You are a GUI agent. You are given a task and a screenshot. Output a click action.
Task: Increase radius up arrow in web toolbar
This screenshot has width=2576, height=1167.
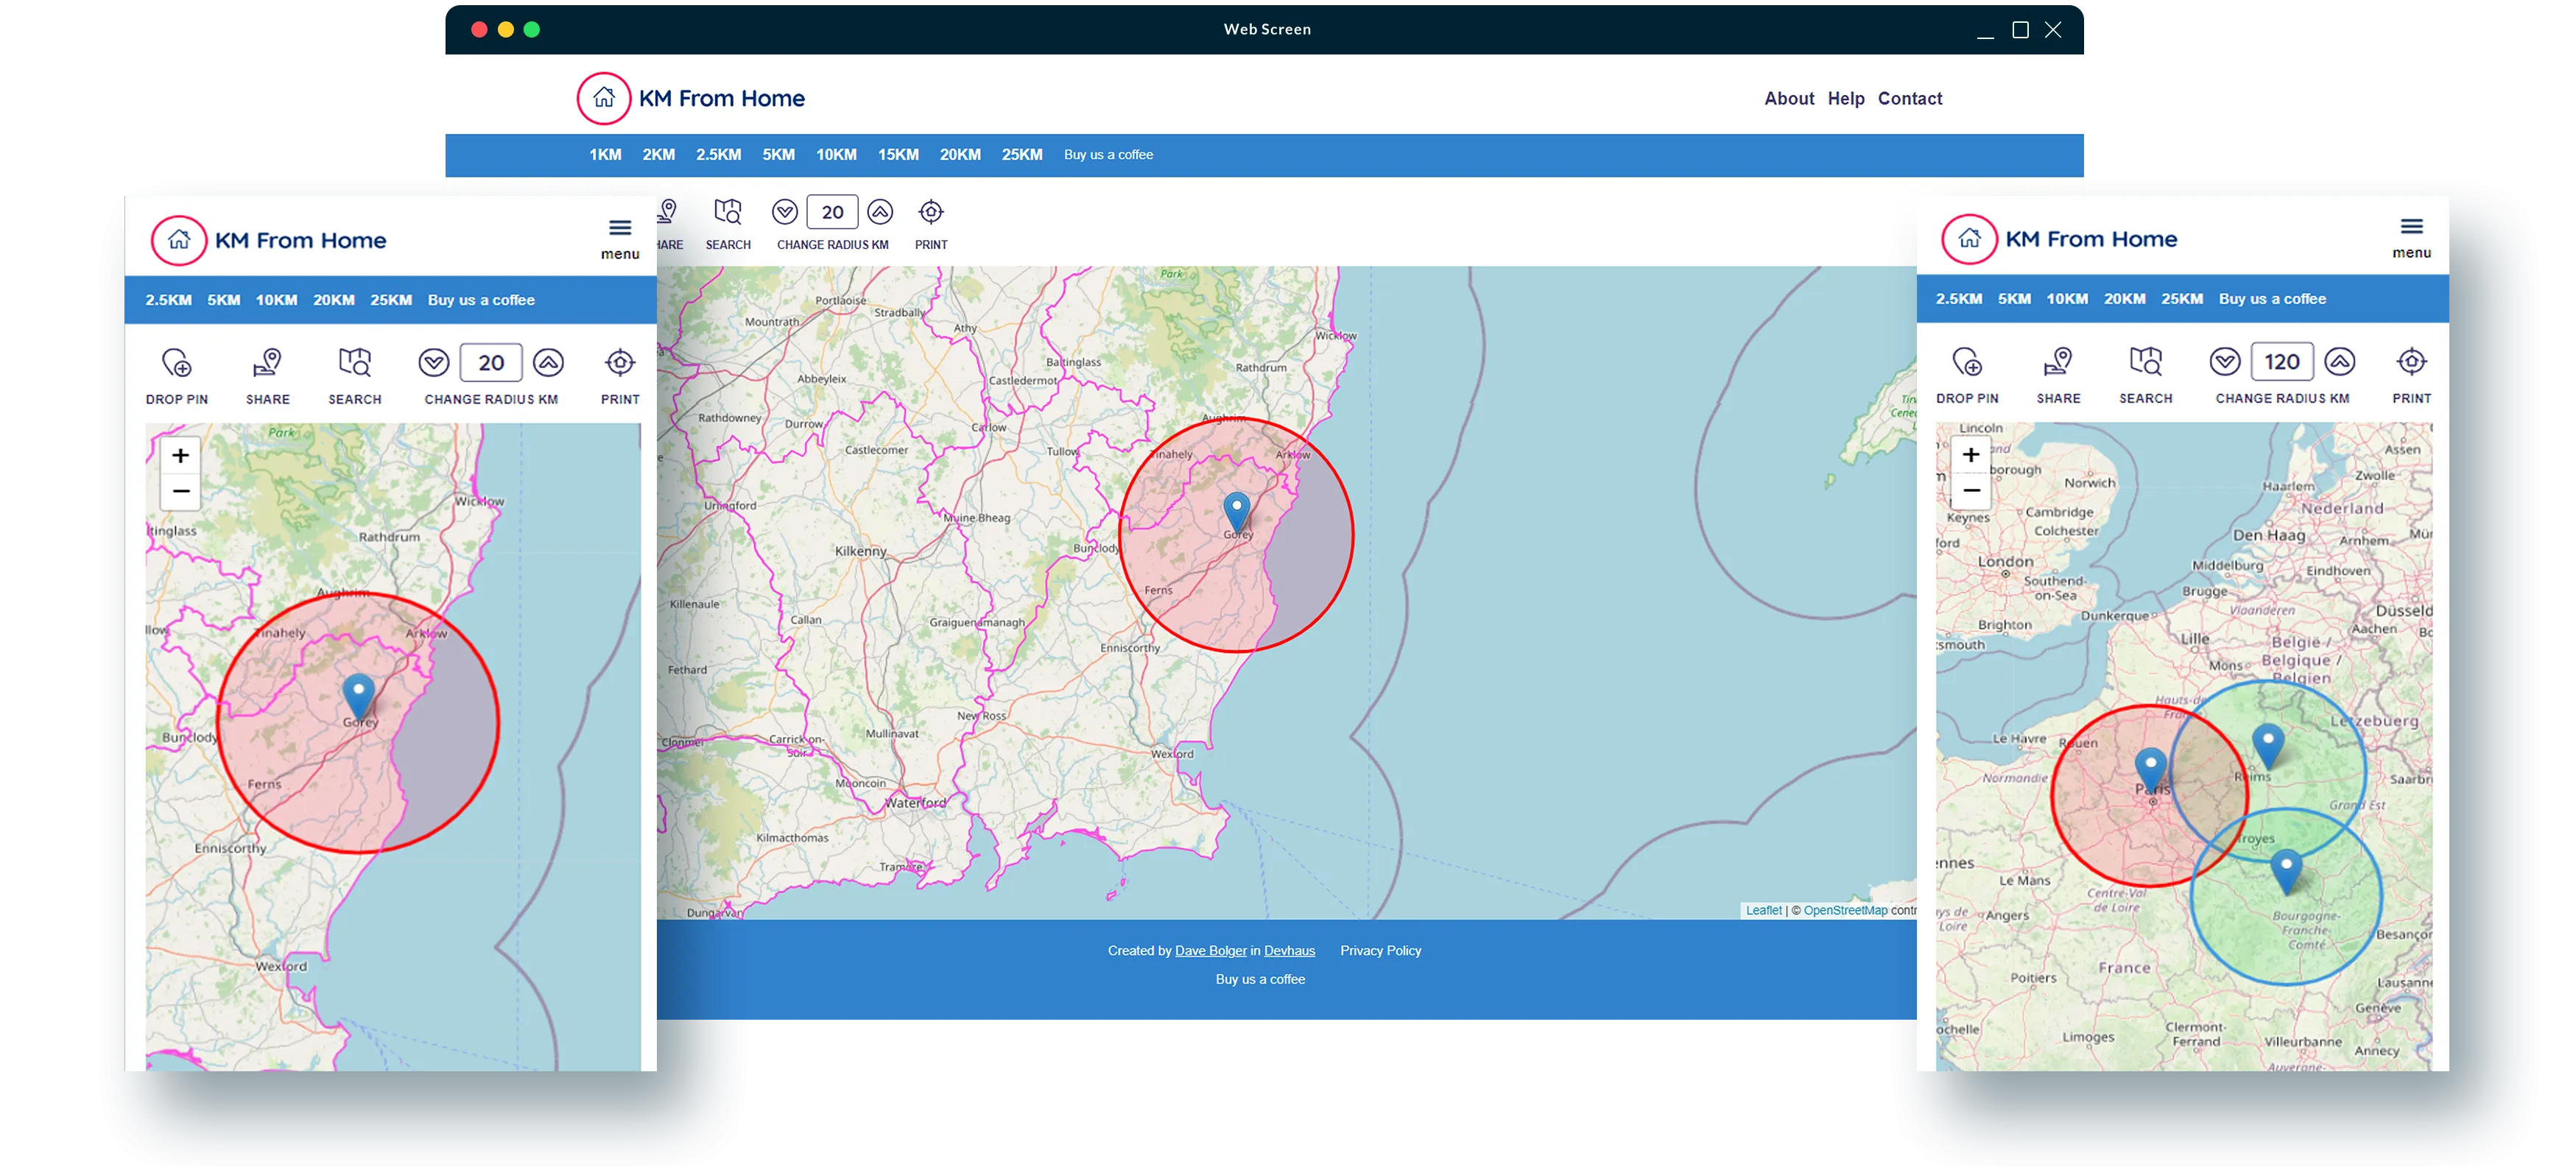(x=880, y=212)
